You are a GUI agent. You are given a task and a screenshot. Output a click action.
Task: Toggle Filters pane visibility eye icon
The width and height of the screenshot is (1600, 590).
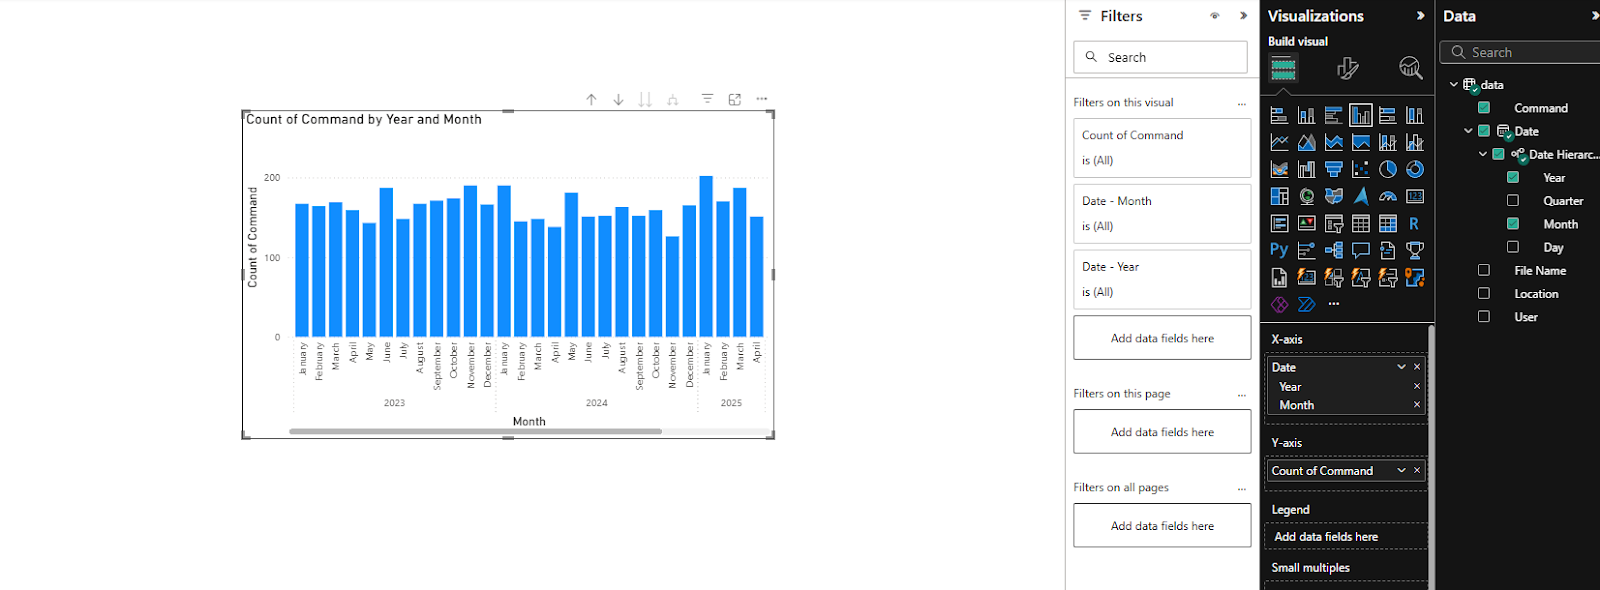click(1215, 16)
